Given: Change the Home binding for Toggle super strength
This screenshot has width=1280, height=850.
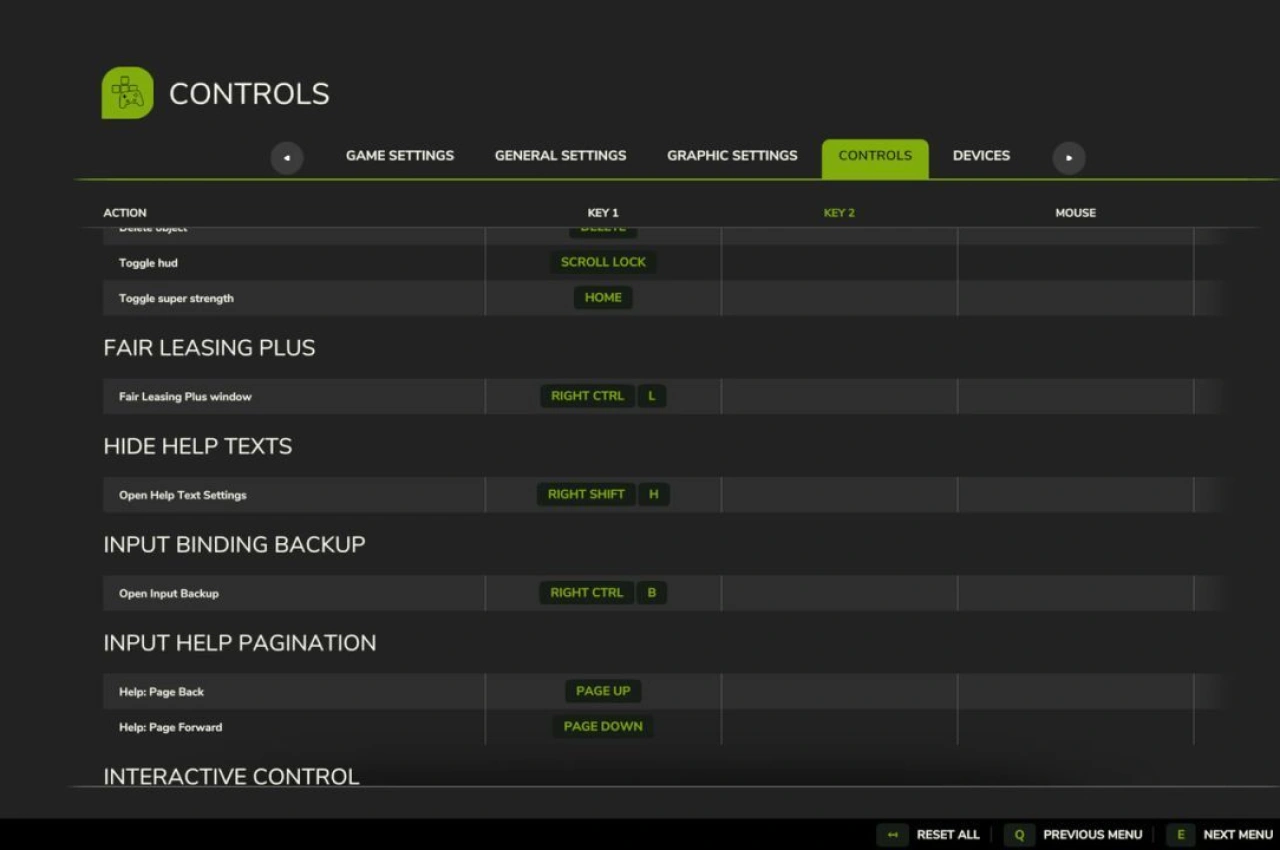Looking at the screenshot, I should coord(603,298).
